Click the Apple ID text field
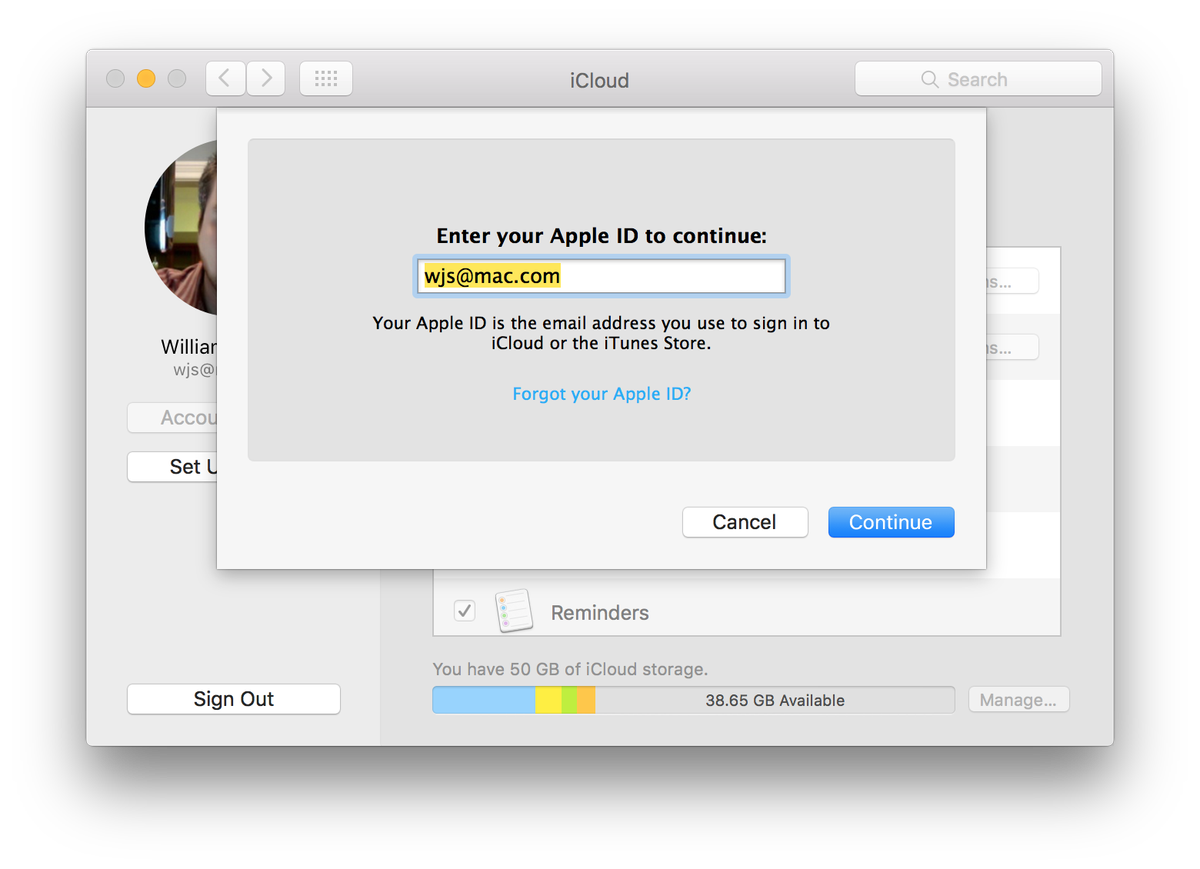The height and width of the screenshot is (869, 1200). [601, 276]
